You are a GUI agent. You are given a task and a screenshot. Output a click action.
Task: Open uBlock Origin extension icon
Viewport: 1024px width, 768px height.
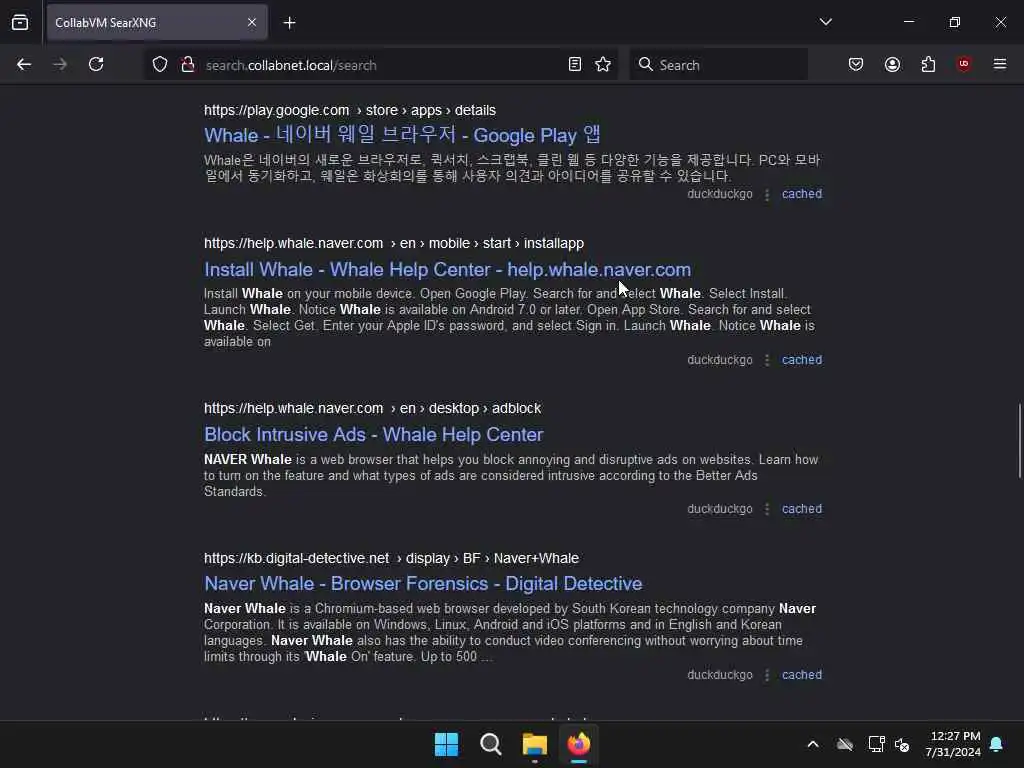(x=964, y=64)
